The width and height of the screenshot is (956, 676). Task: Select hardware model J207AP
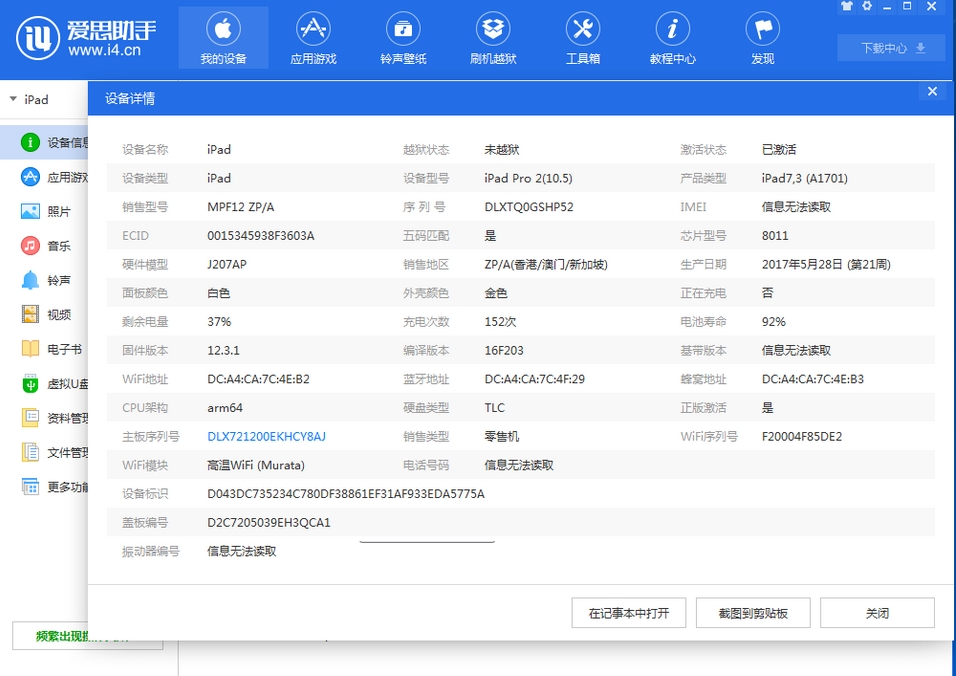coord(227,264)
